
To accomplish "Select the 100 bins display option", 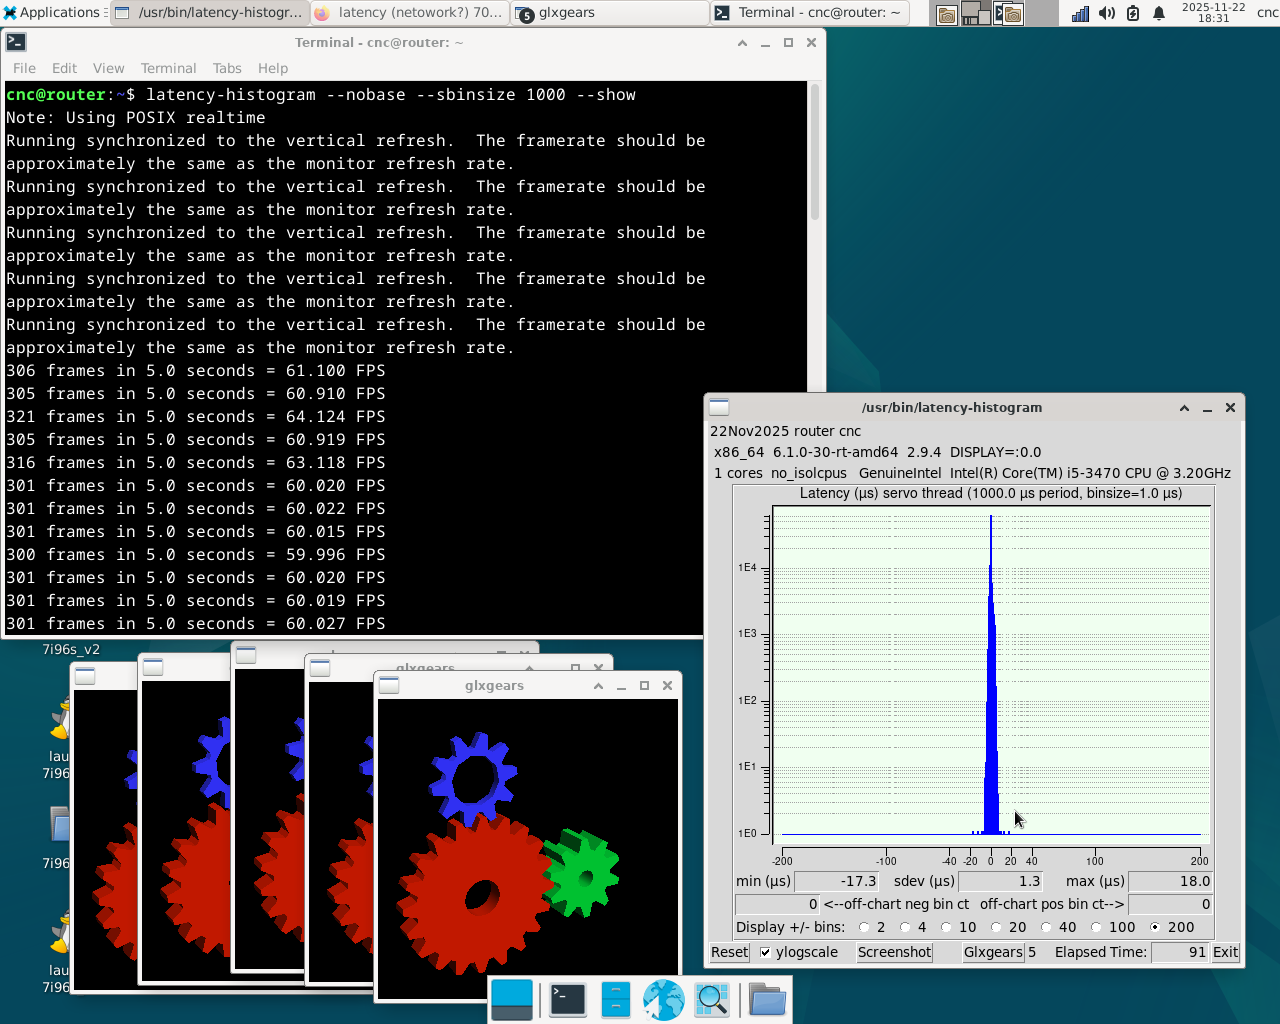I will click(1096, 927).
